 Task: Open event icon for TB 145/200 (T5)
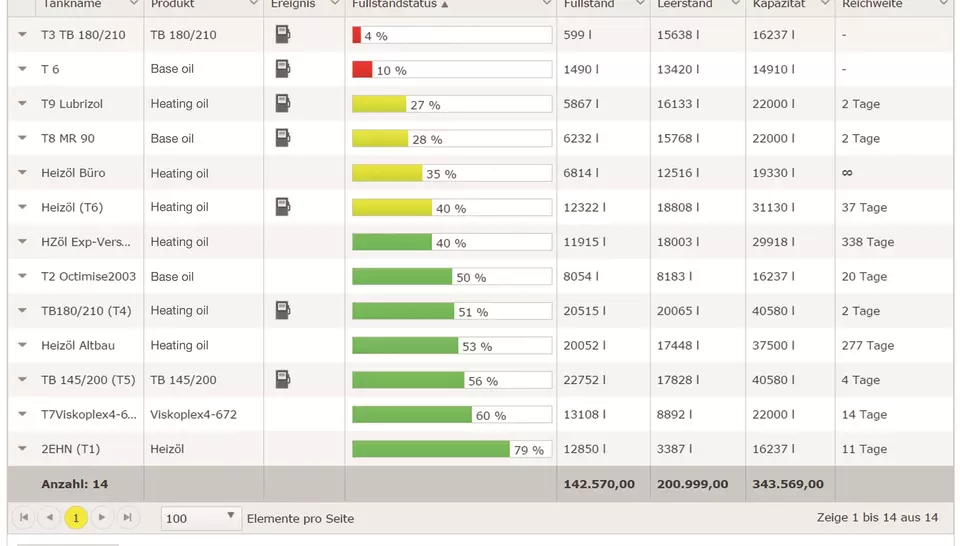pos(283,380)
